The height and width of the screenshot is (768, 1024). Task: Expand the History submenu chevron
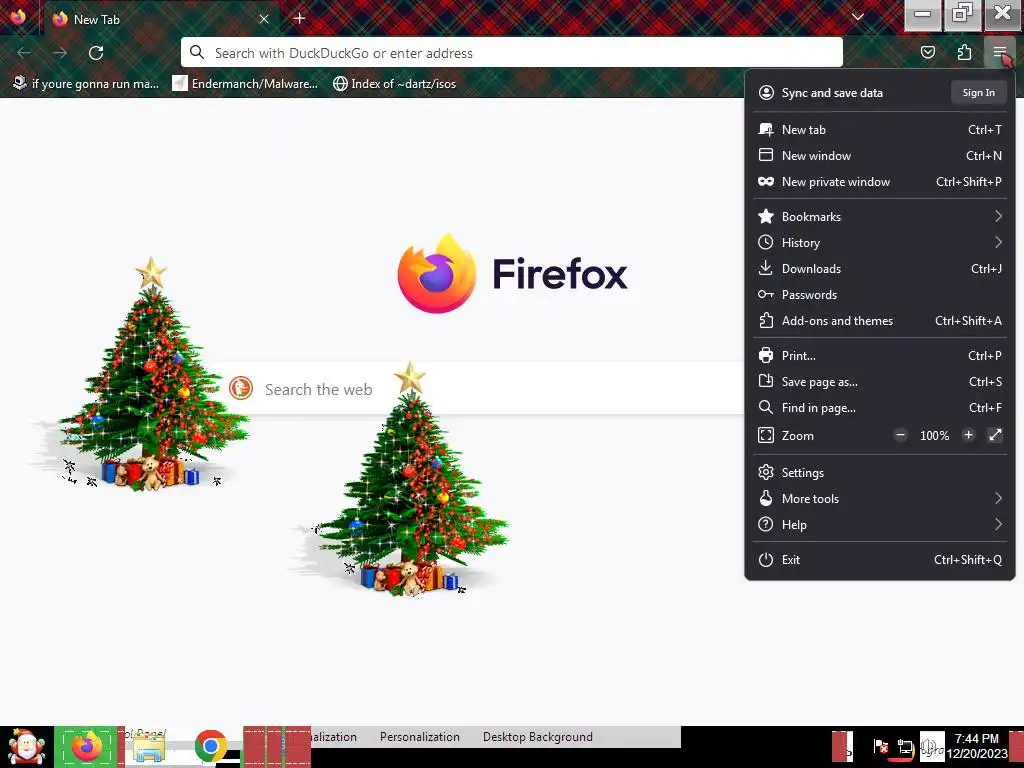998,242
